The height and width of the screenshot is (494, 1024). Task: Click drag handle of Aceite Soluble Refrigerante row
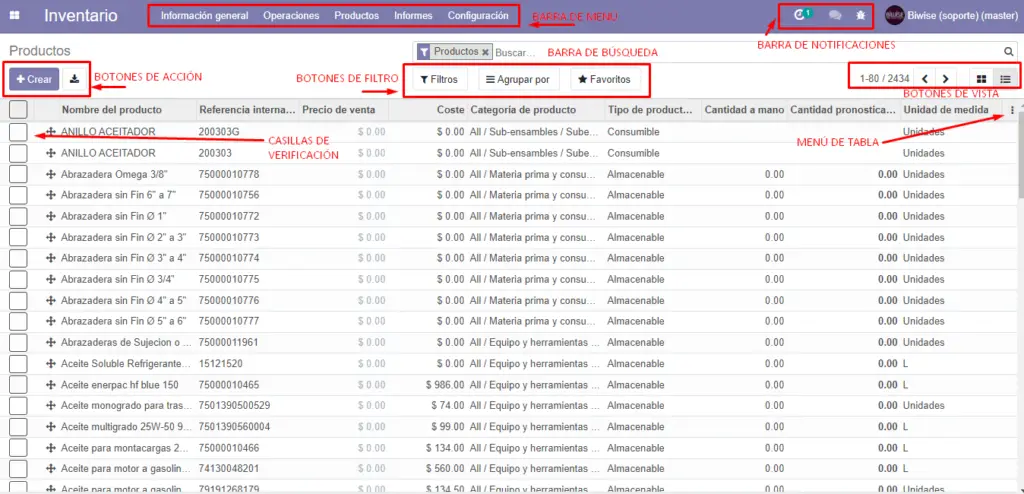pos(50,364)
